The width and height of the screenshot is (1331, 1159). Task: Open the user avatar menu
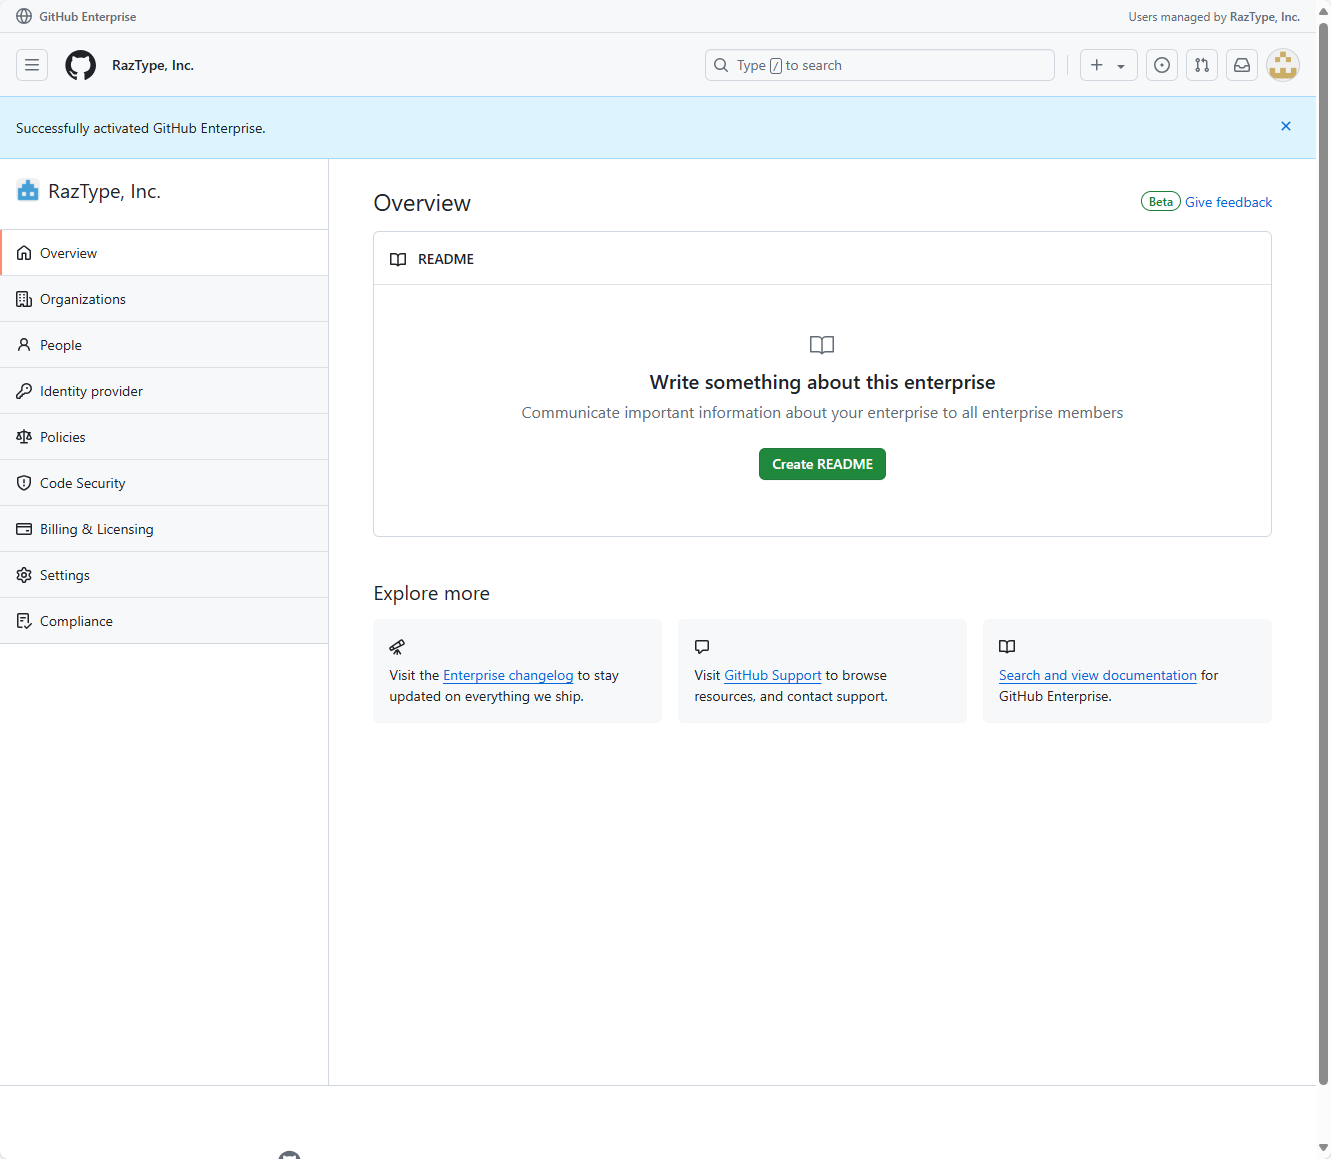(1282, 65)
